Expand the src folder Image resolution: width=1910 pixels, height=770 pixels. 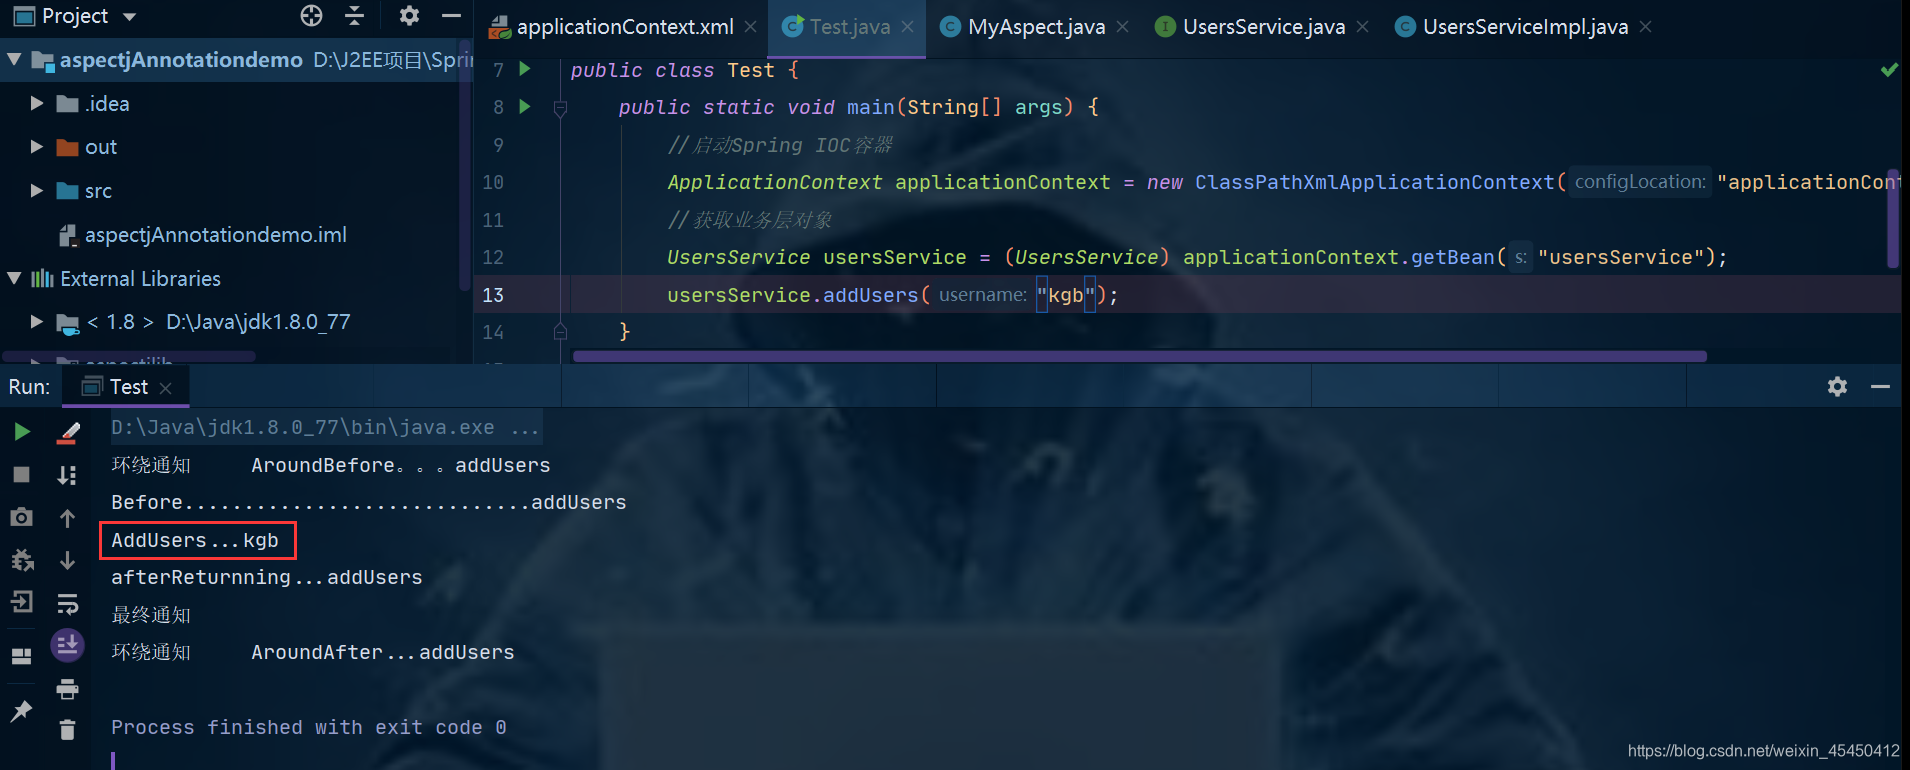(x=37, y=190)
